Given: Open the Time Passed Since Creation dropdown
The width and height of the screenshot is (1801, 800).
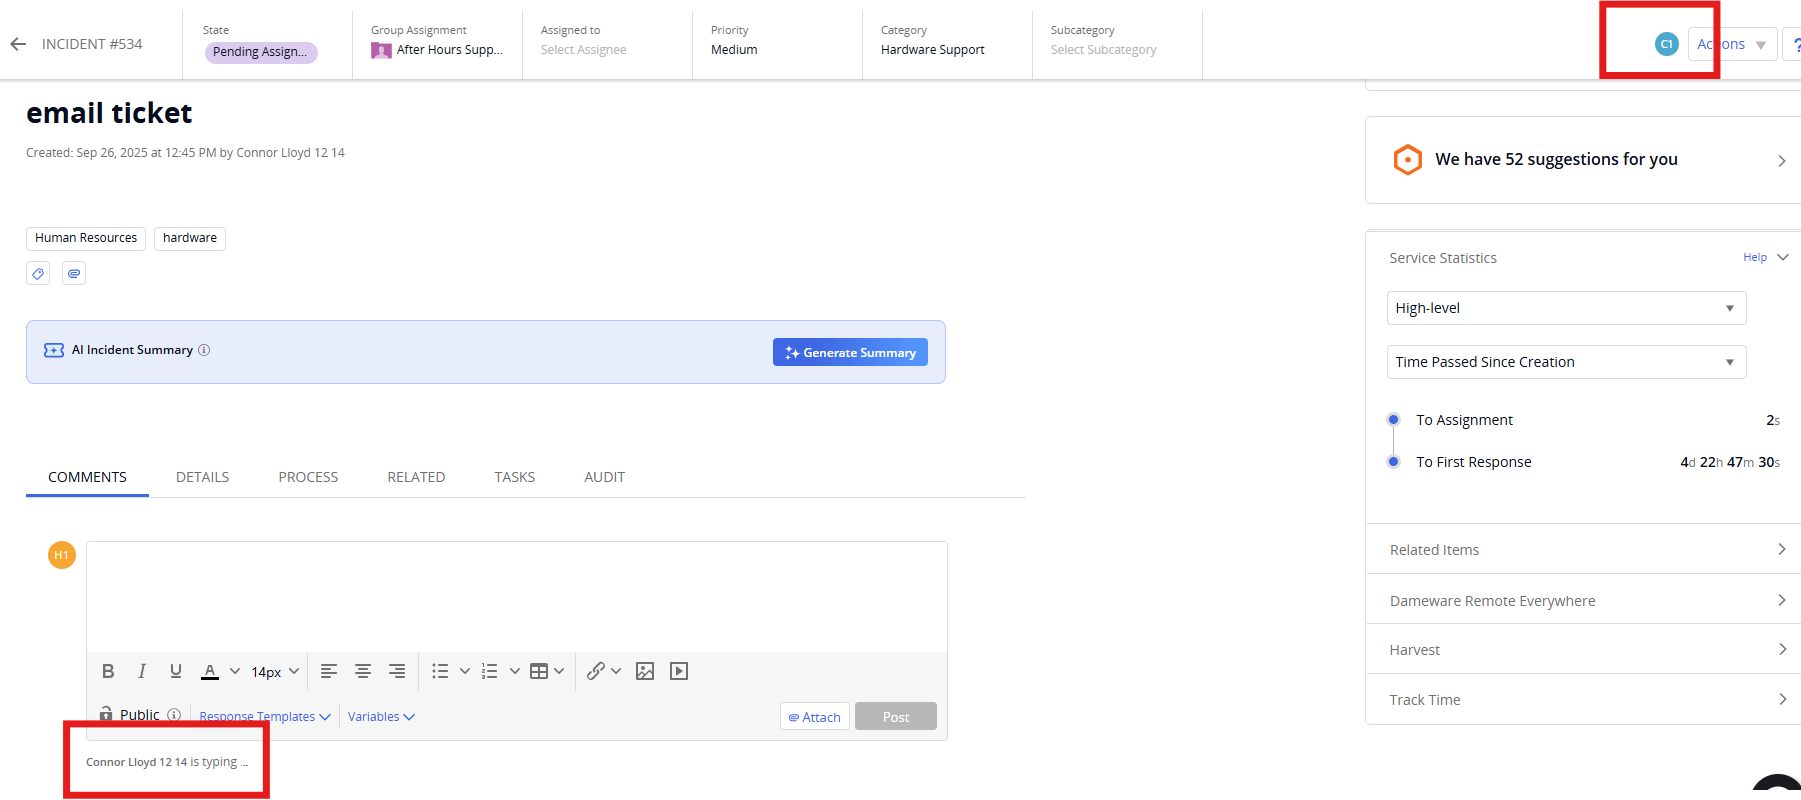Looking at the screenshot, I should (x=1567, y=362).
